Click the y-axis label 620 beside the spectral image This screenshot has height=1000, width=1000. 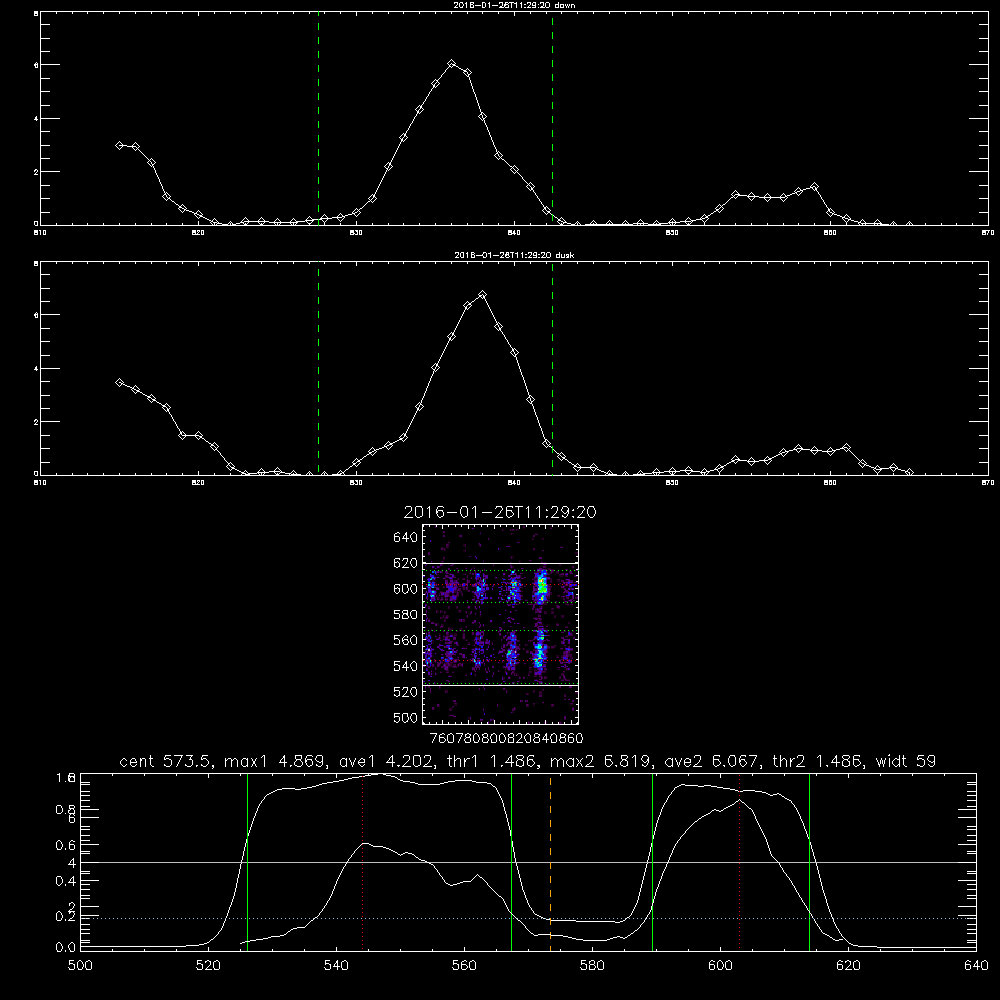(406, 563)
